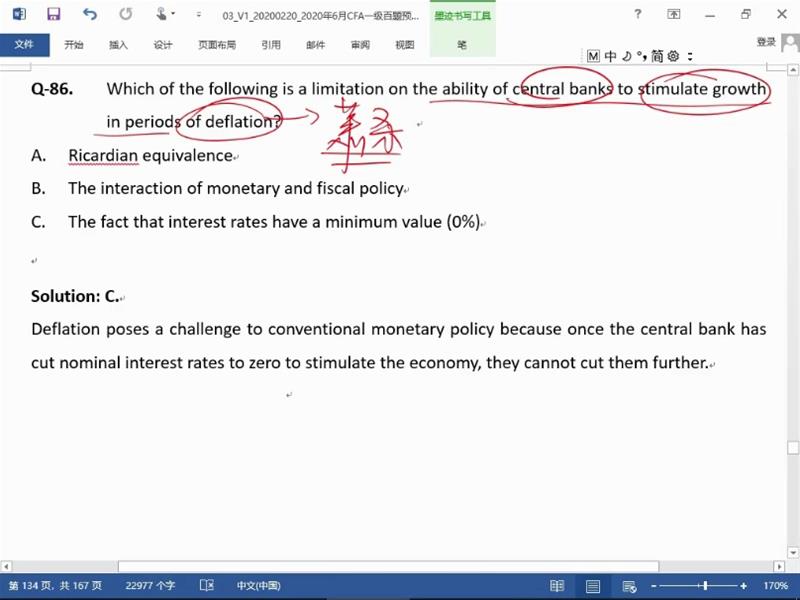The width and height of the screenshot is (800, 600).
Task: Expand the touch/mouse mode arrow
Action: 173,14
